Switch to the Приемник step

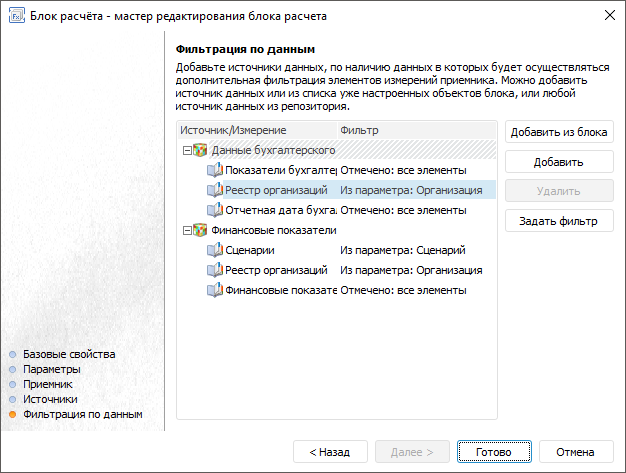point(48,384)
